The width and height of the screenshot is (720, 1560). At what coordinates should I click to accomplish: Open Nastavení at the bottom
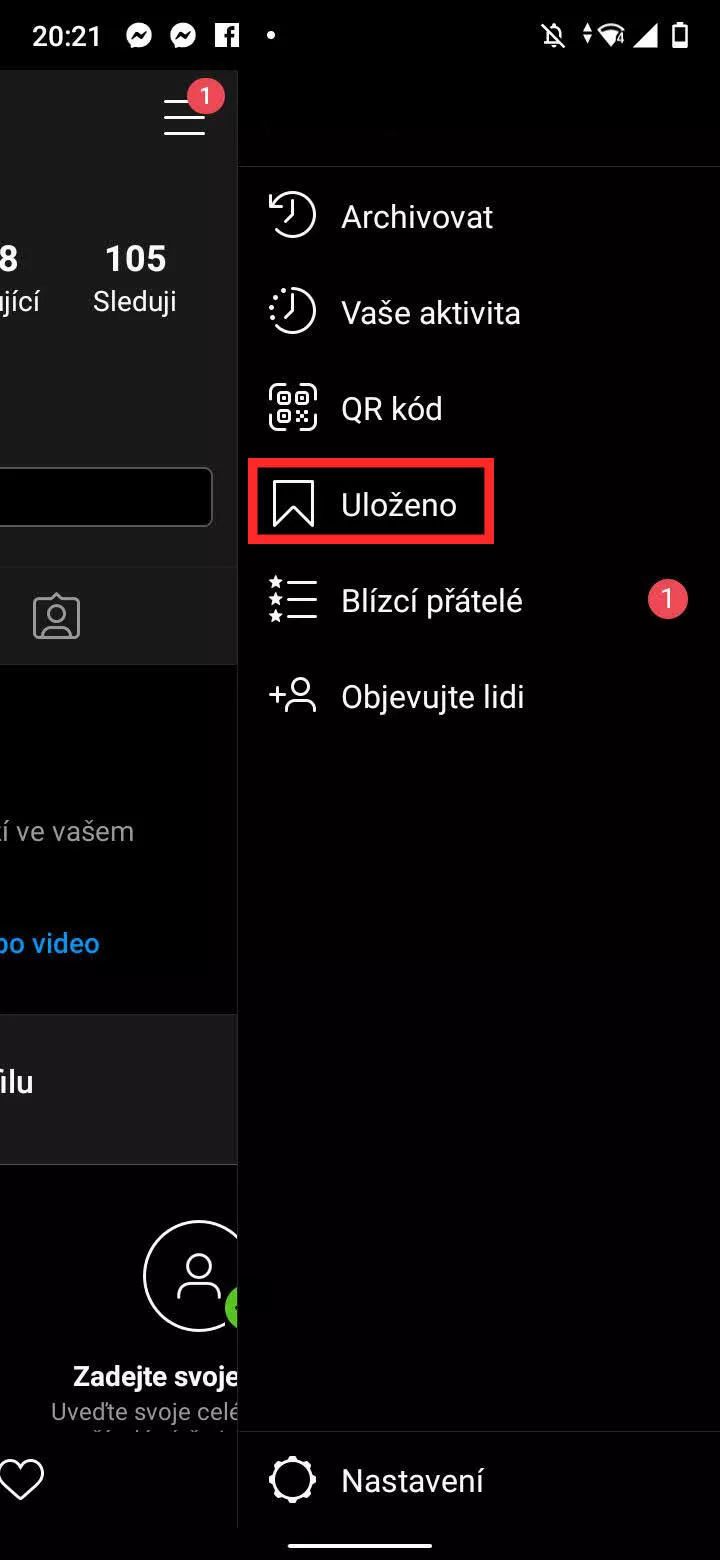tap(479, 1480)
